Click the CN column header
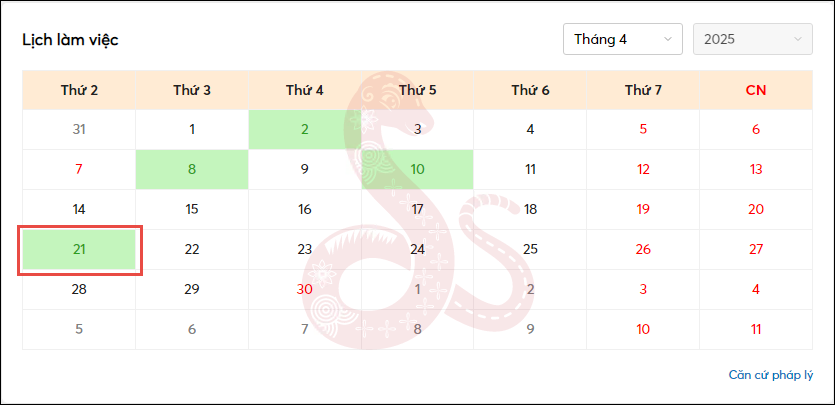This screenshot has height=405, width=835. coord(756,90)
